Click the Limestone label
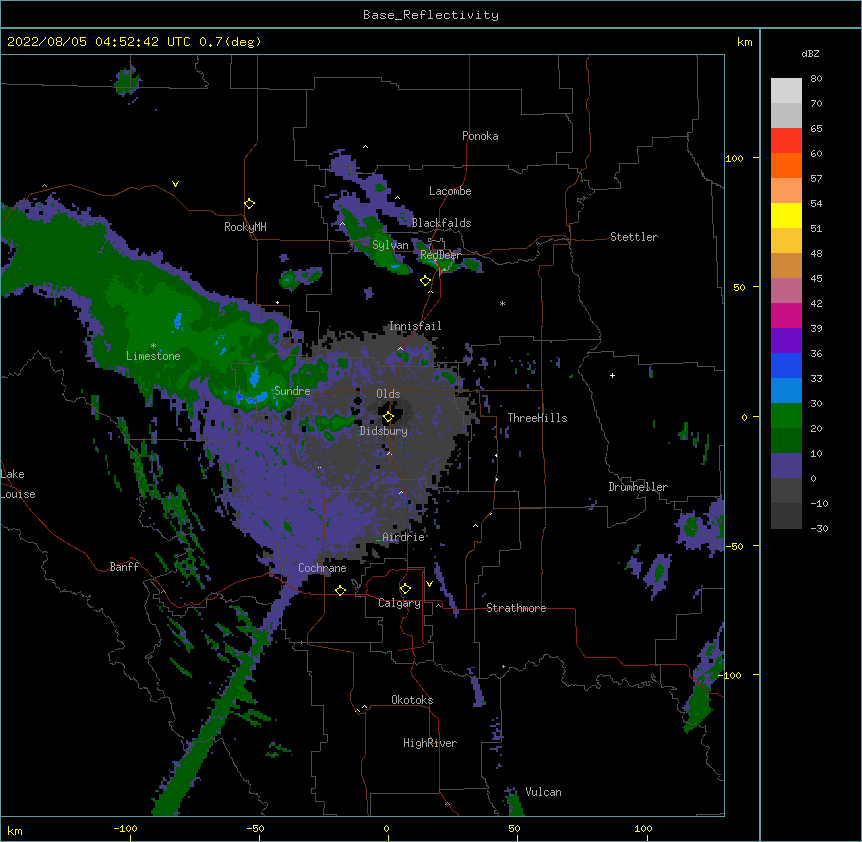The width and height of the screenshot is (862, 842). click(153, 356)
